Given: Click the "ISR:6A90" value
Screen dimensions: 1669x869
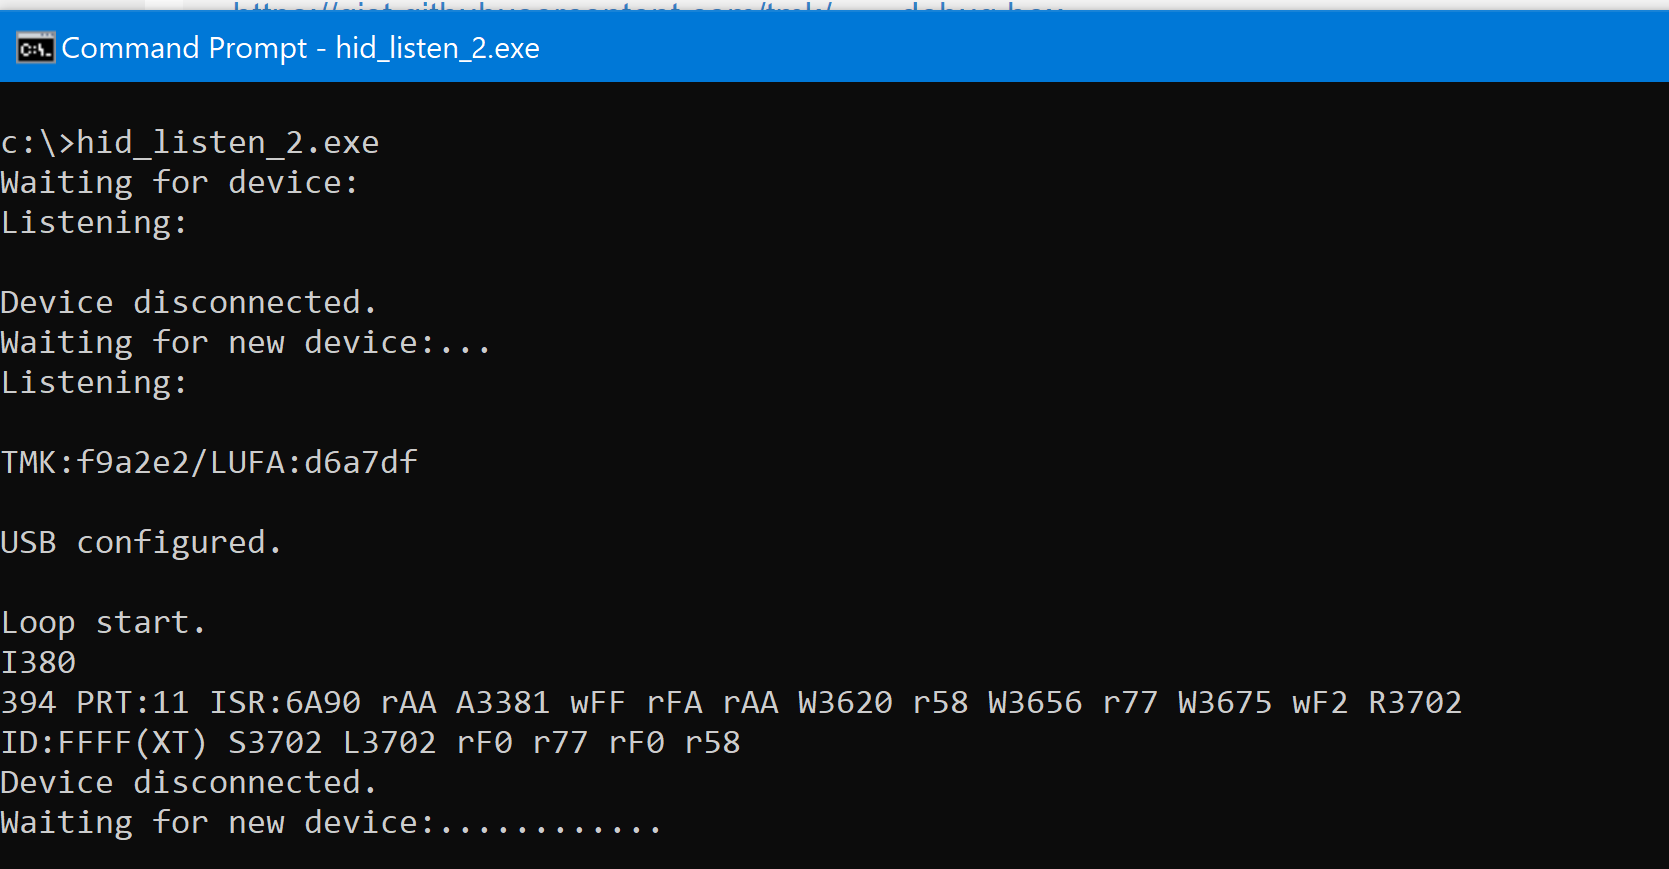Looking at the screenshot, I should [285, 703].
